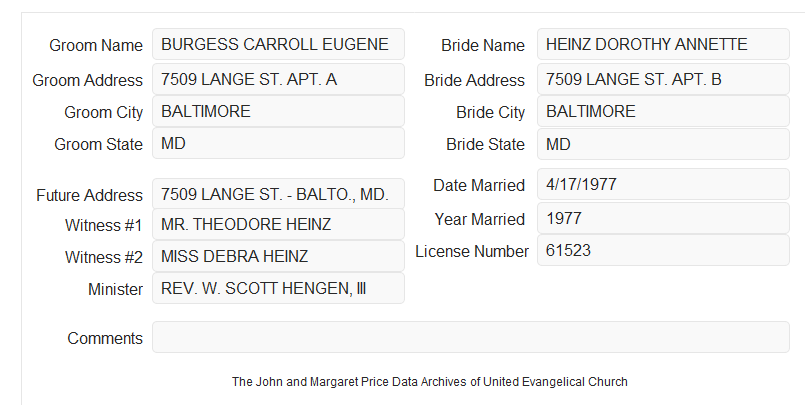The width and height of the screenshot is (805, 405).
Task: Click the License Number field
Action: pyautogui.click(x=663, y=250)
